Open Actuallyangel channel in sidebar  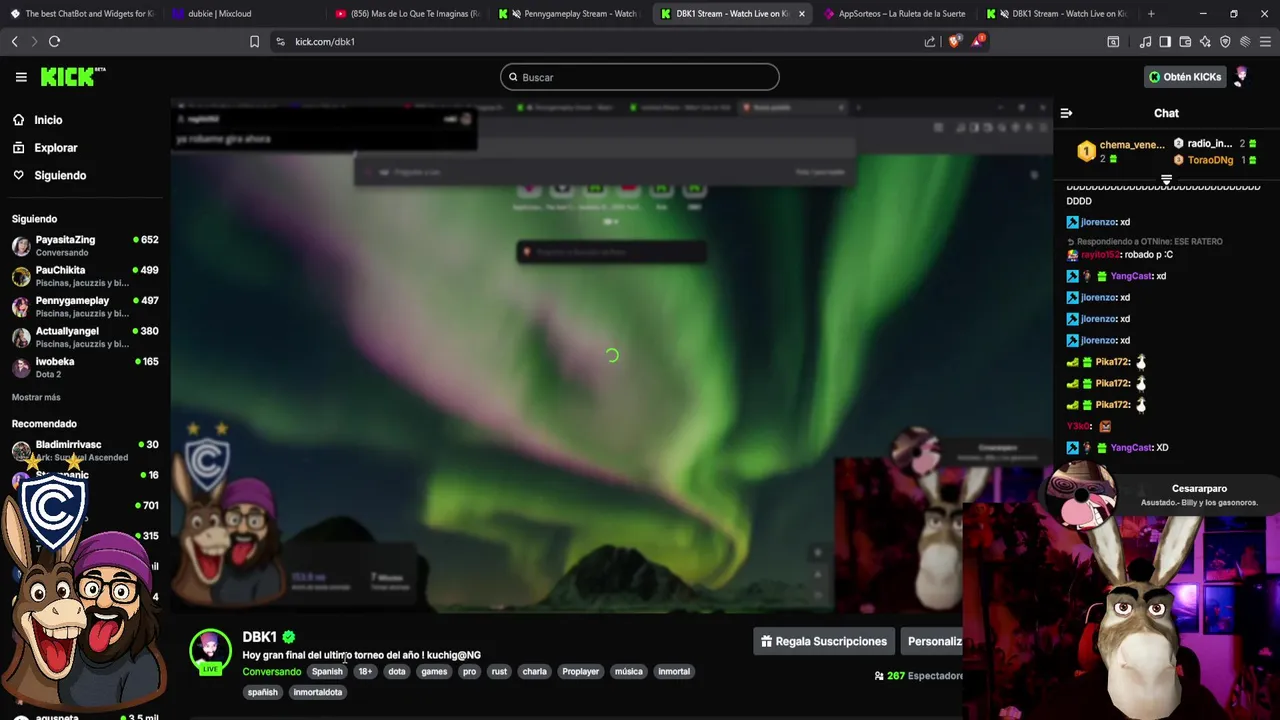[85, 337]
